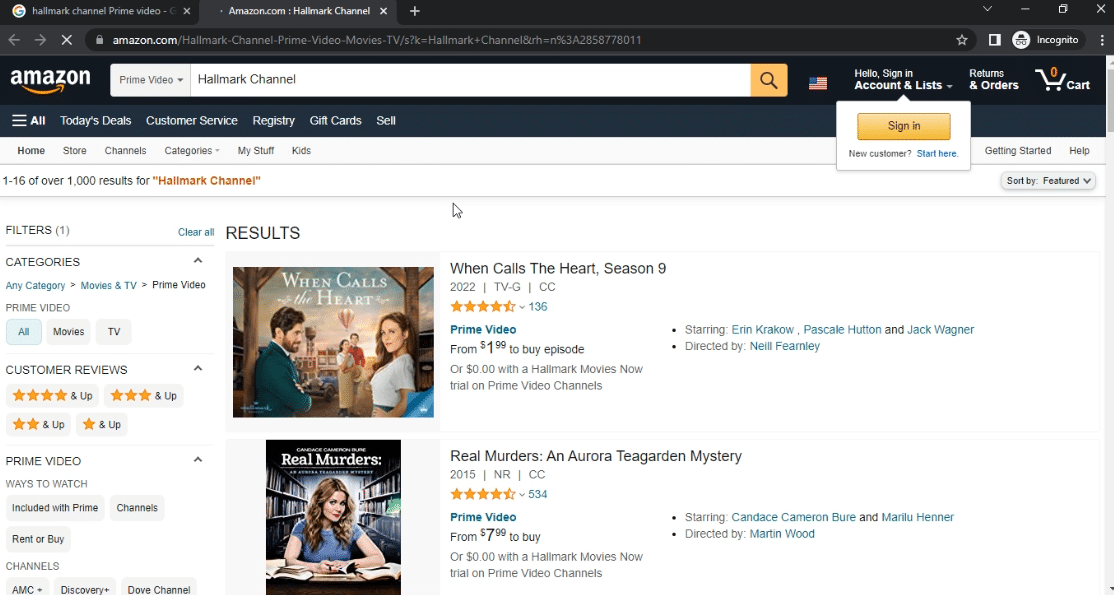Toggle the Channels ways-to-watch filter chip

[x=137, y=508]
